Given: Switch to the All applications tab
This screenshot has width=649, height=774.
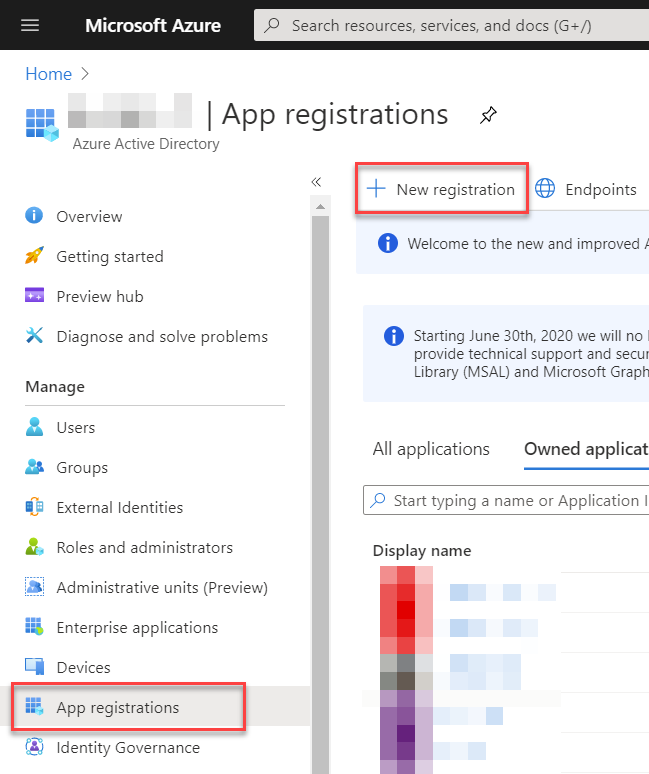Looking at the screenshot, I should point(431,449).
